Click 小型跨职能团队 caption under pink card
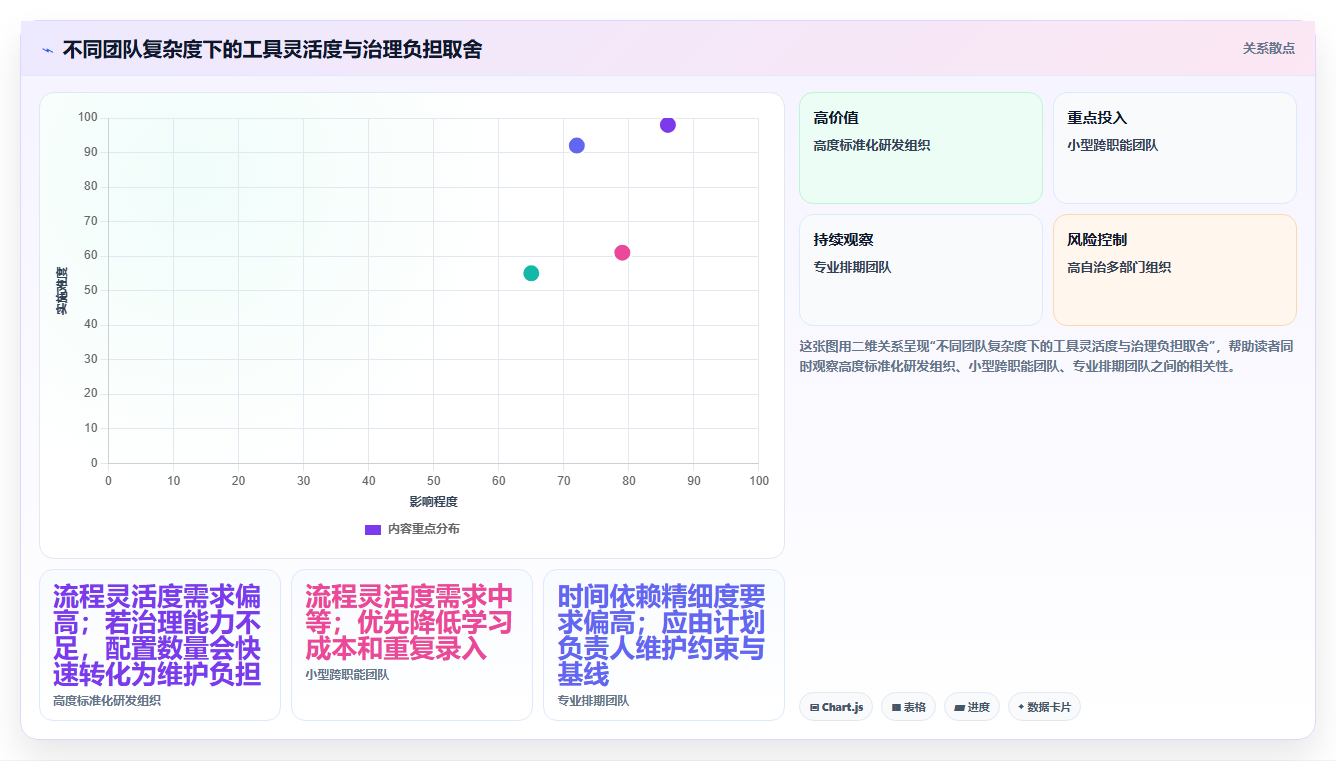The width and height of the screenshot is (1336, 761). point(347,675)
